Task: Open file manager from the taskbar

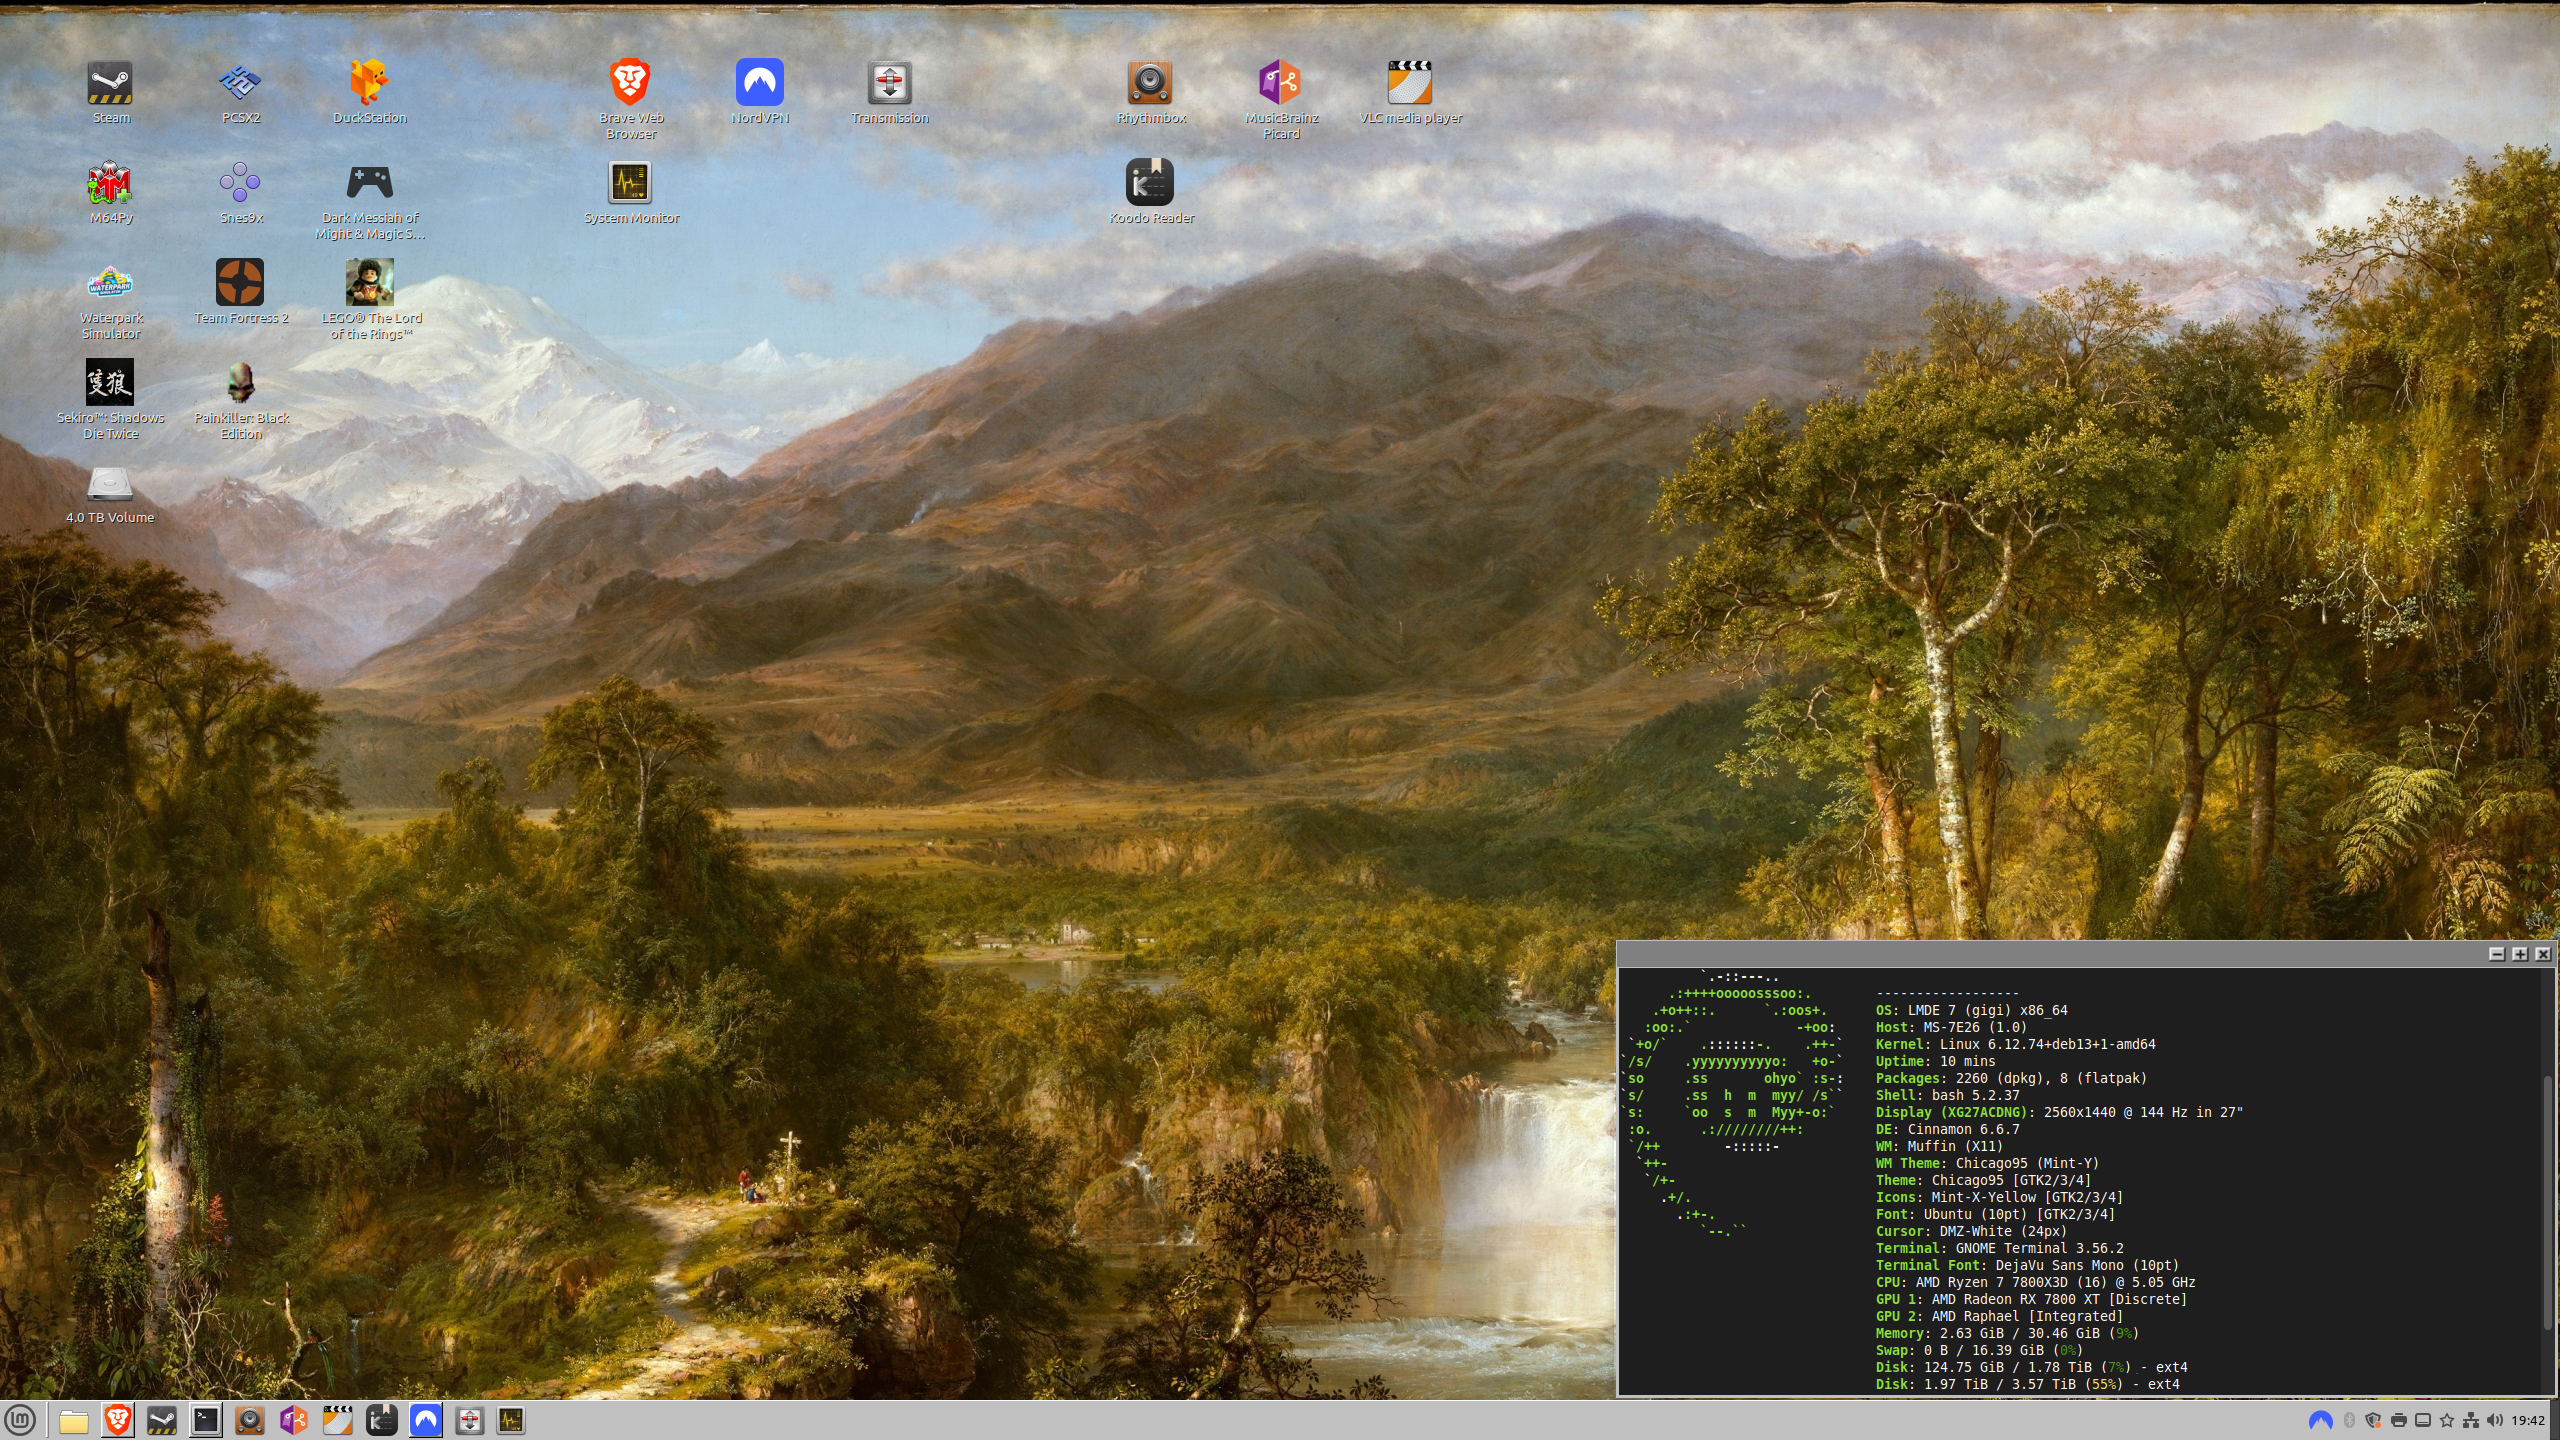Action: [73, 1420]
